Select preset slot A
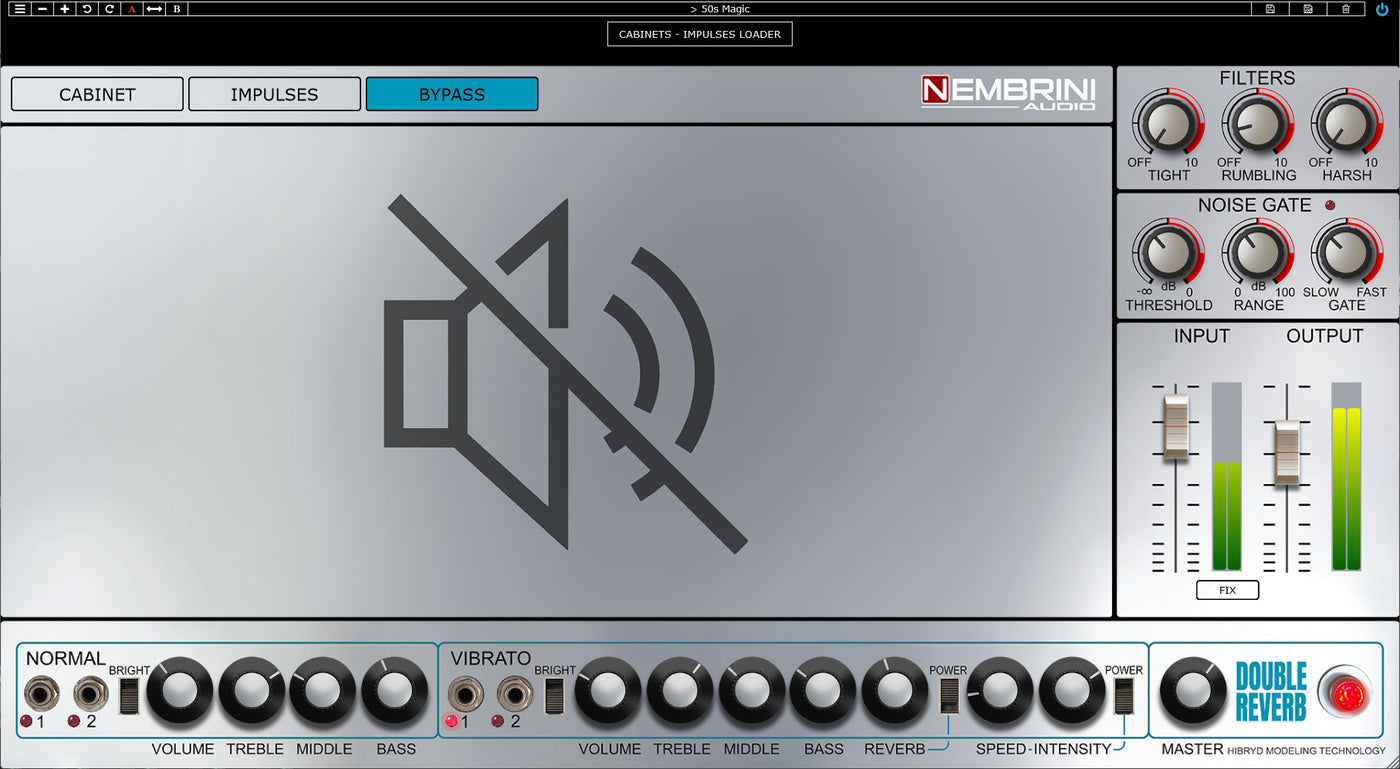 click(131, 9)
